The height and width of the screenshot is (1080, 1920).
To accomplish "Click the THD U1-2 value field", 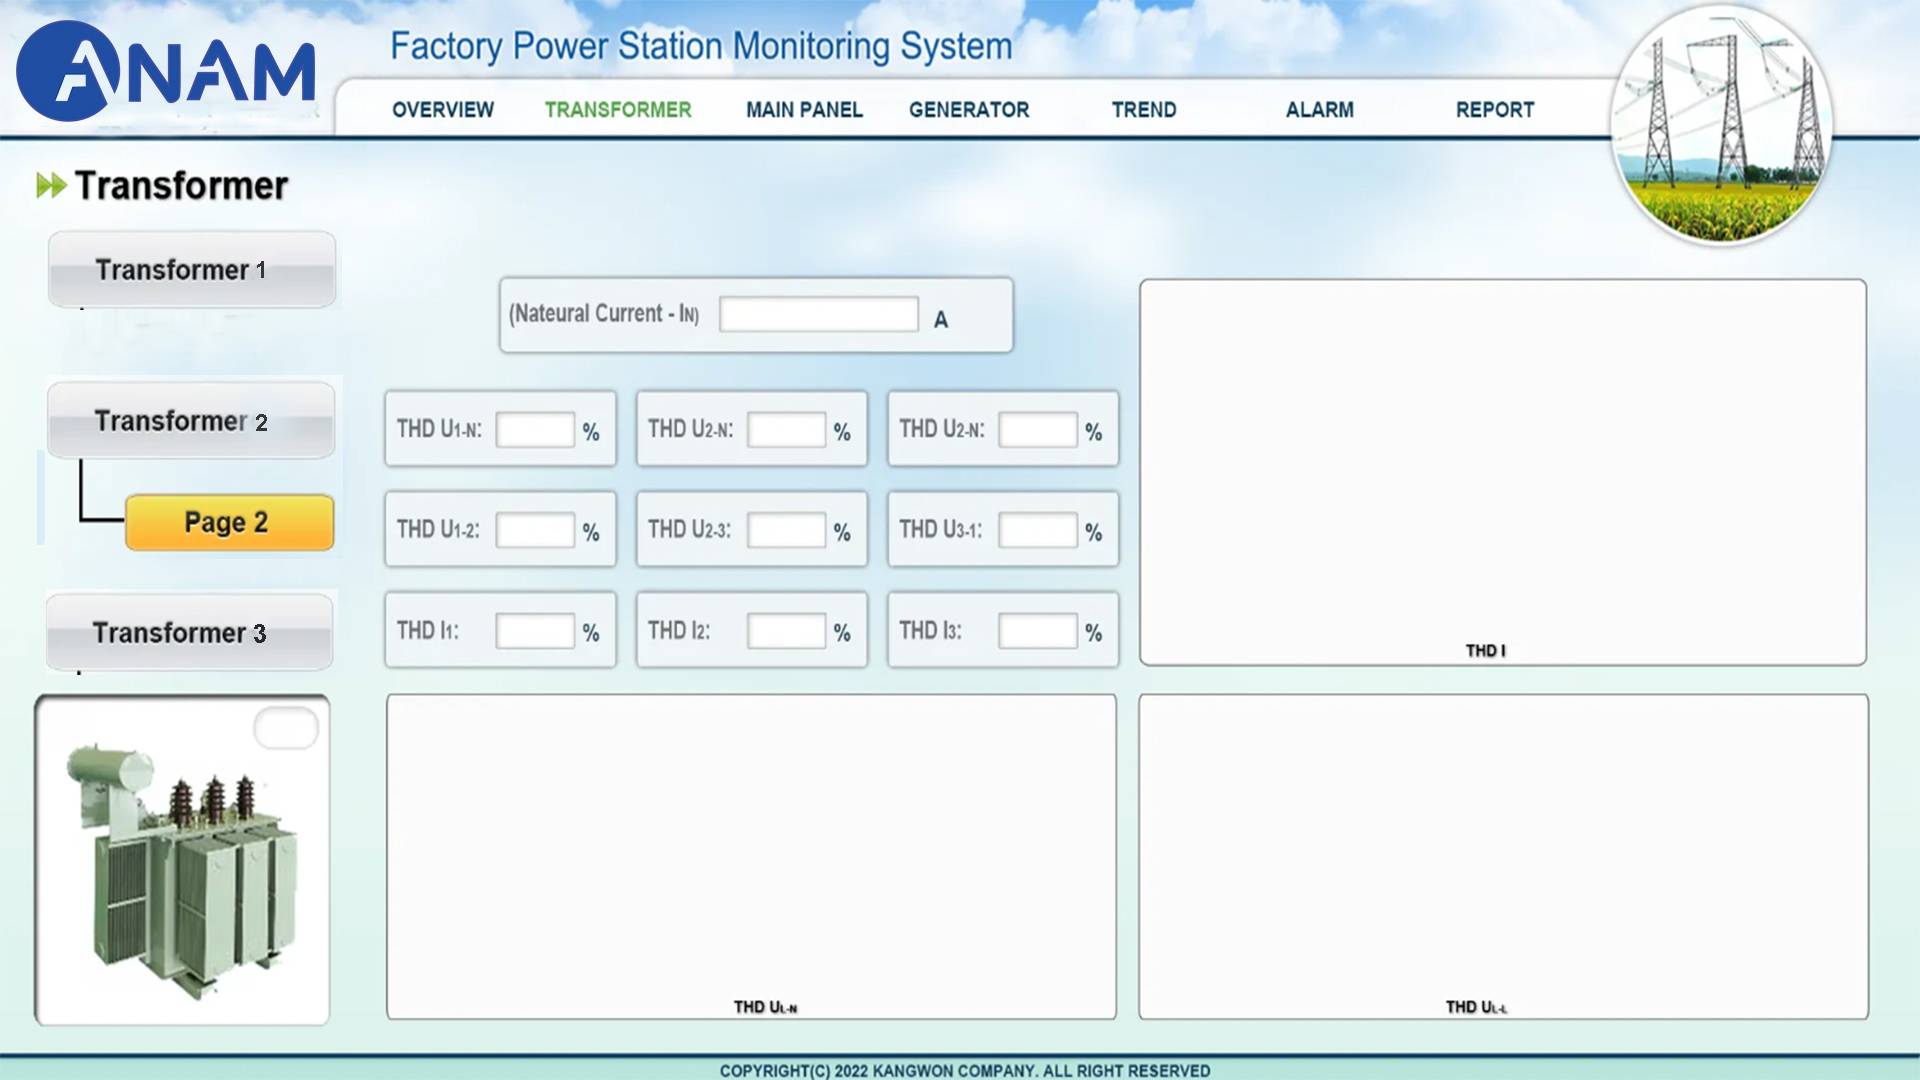I will (535, 530).
